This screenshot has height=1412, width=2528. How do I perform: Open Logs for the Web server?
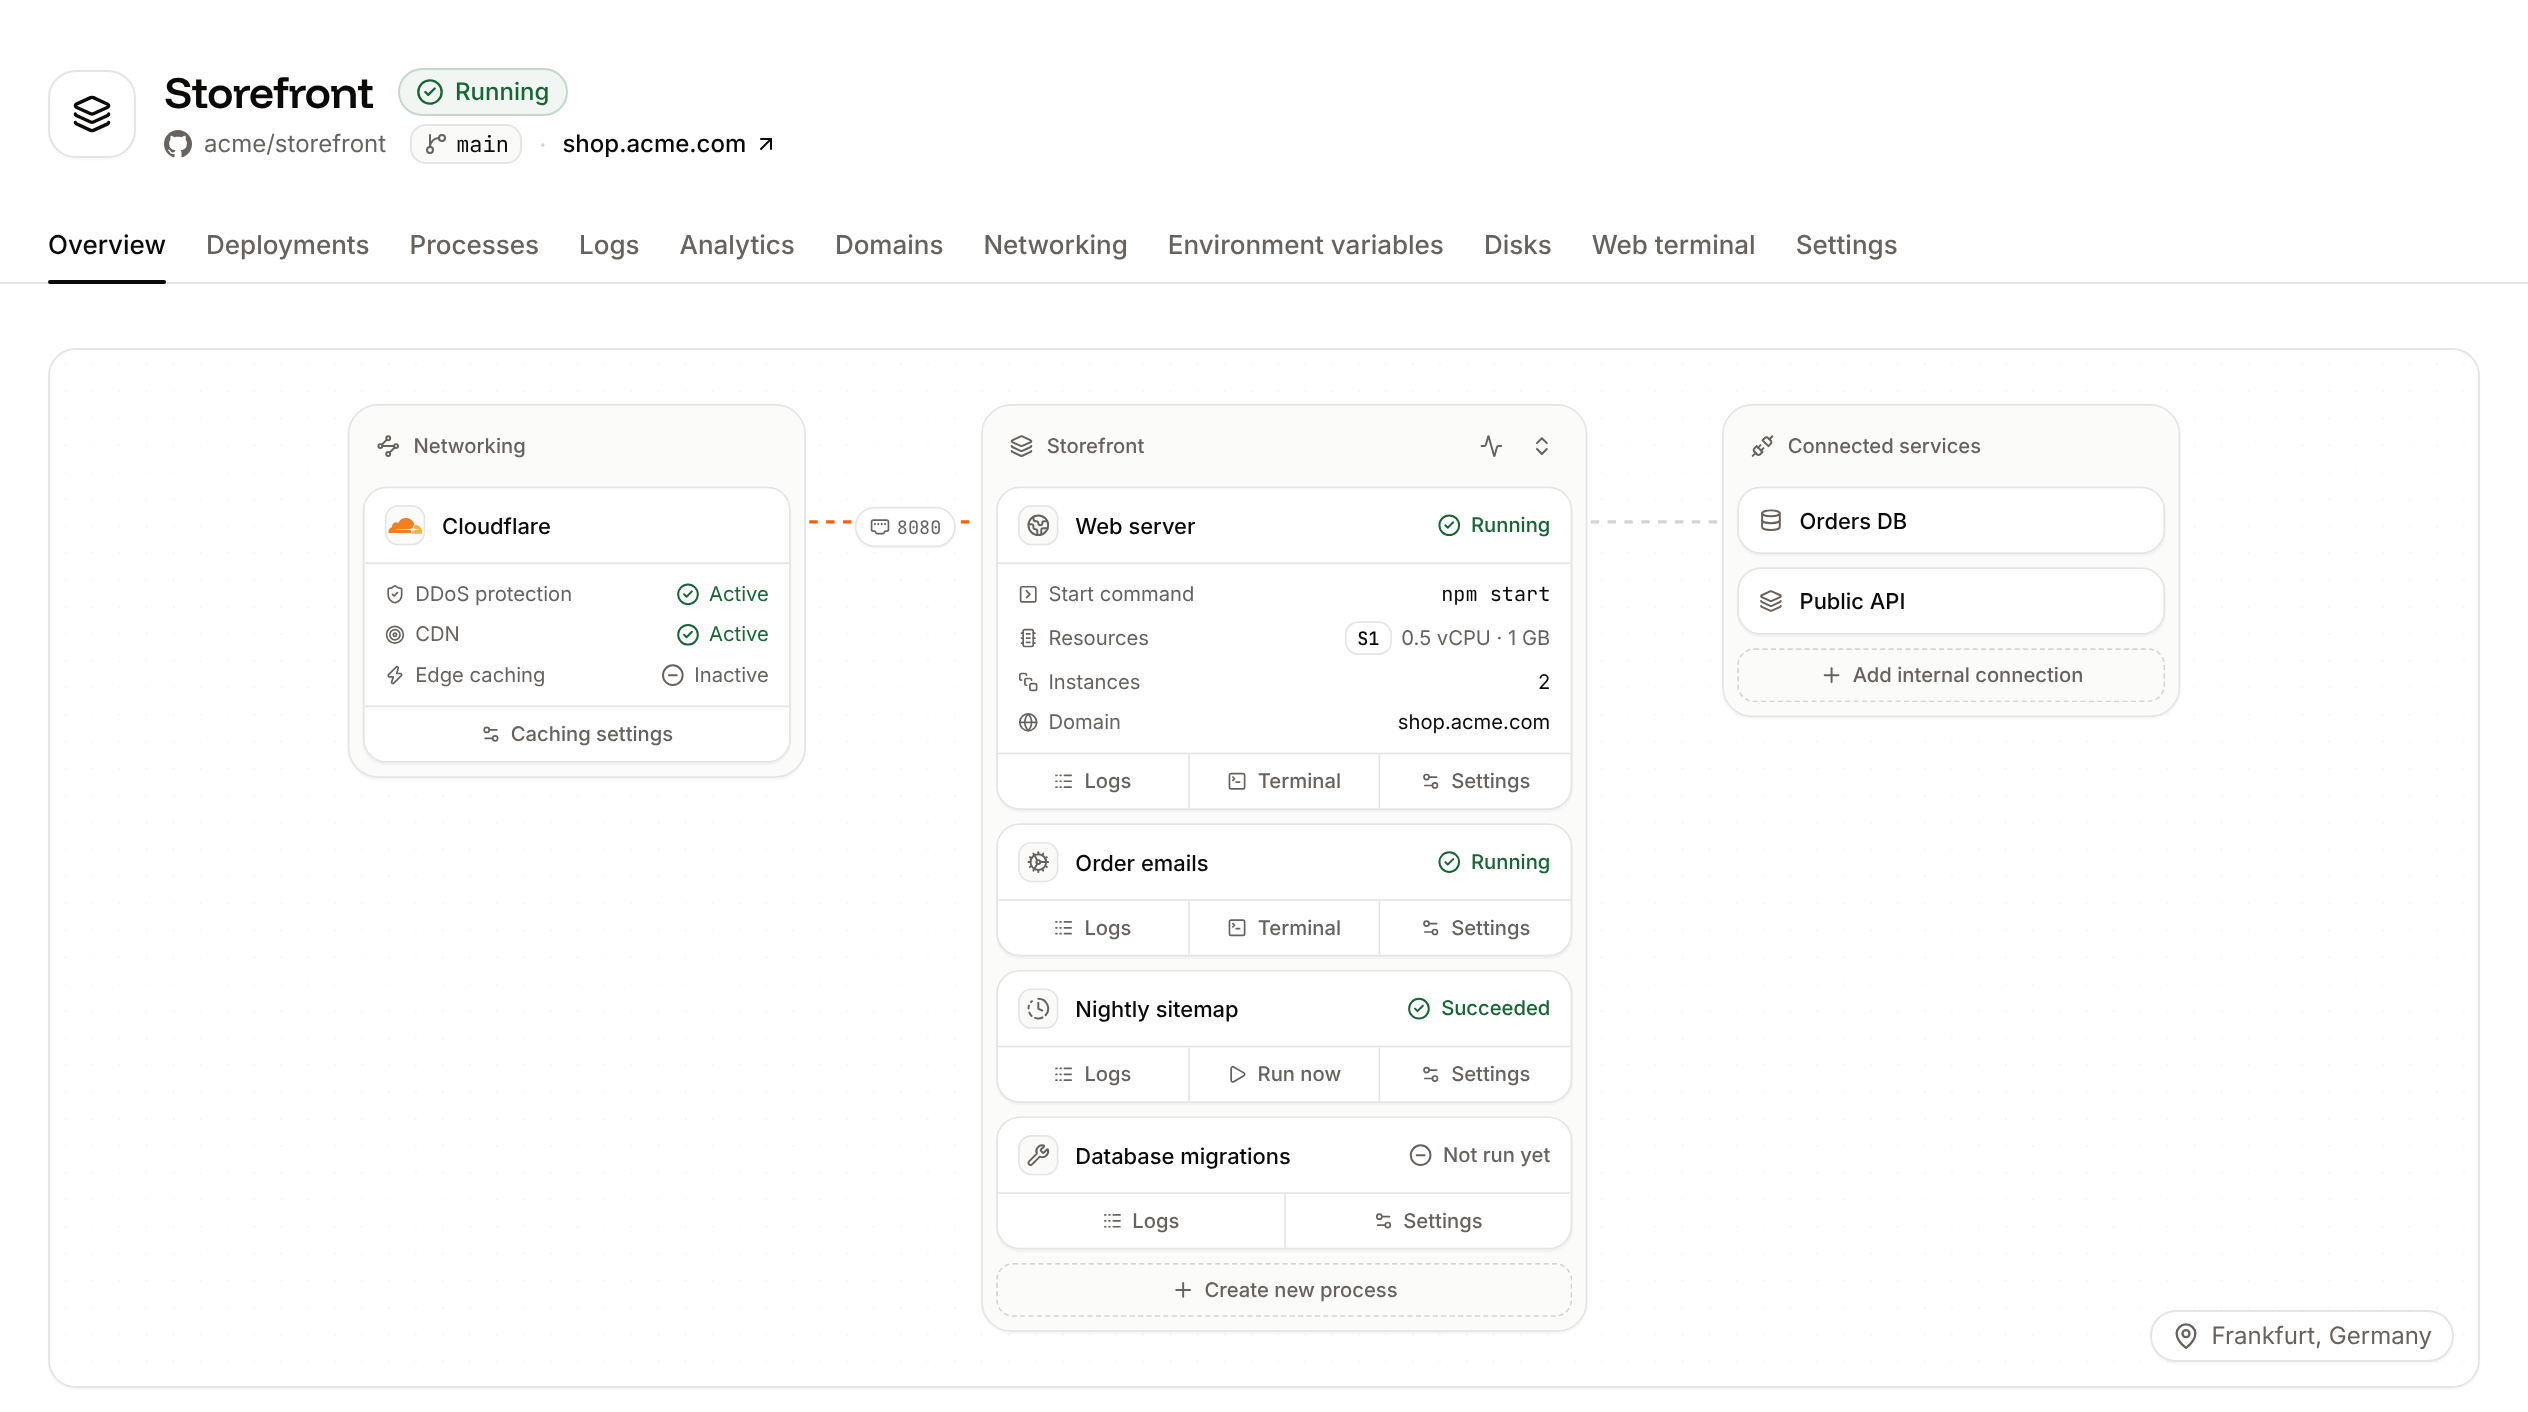1093,781
